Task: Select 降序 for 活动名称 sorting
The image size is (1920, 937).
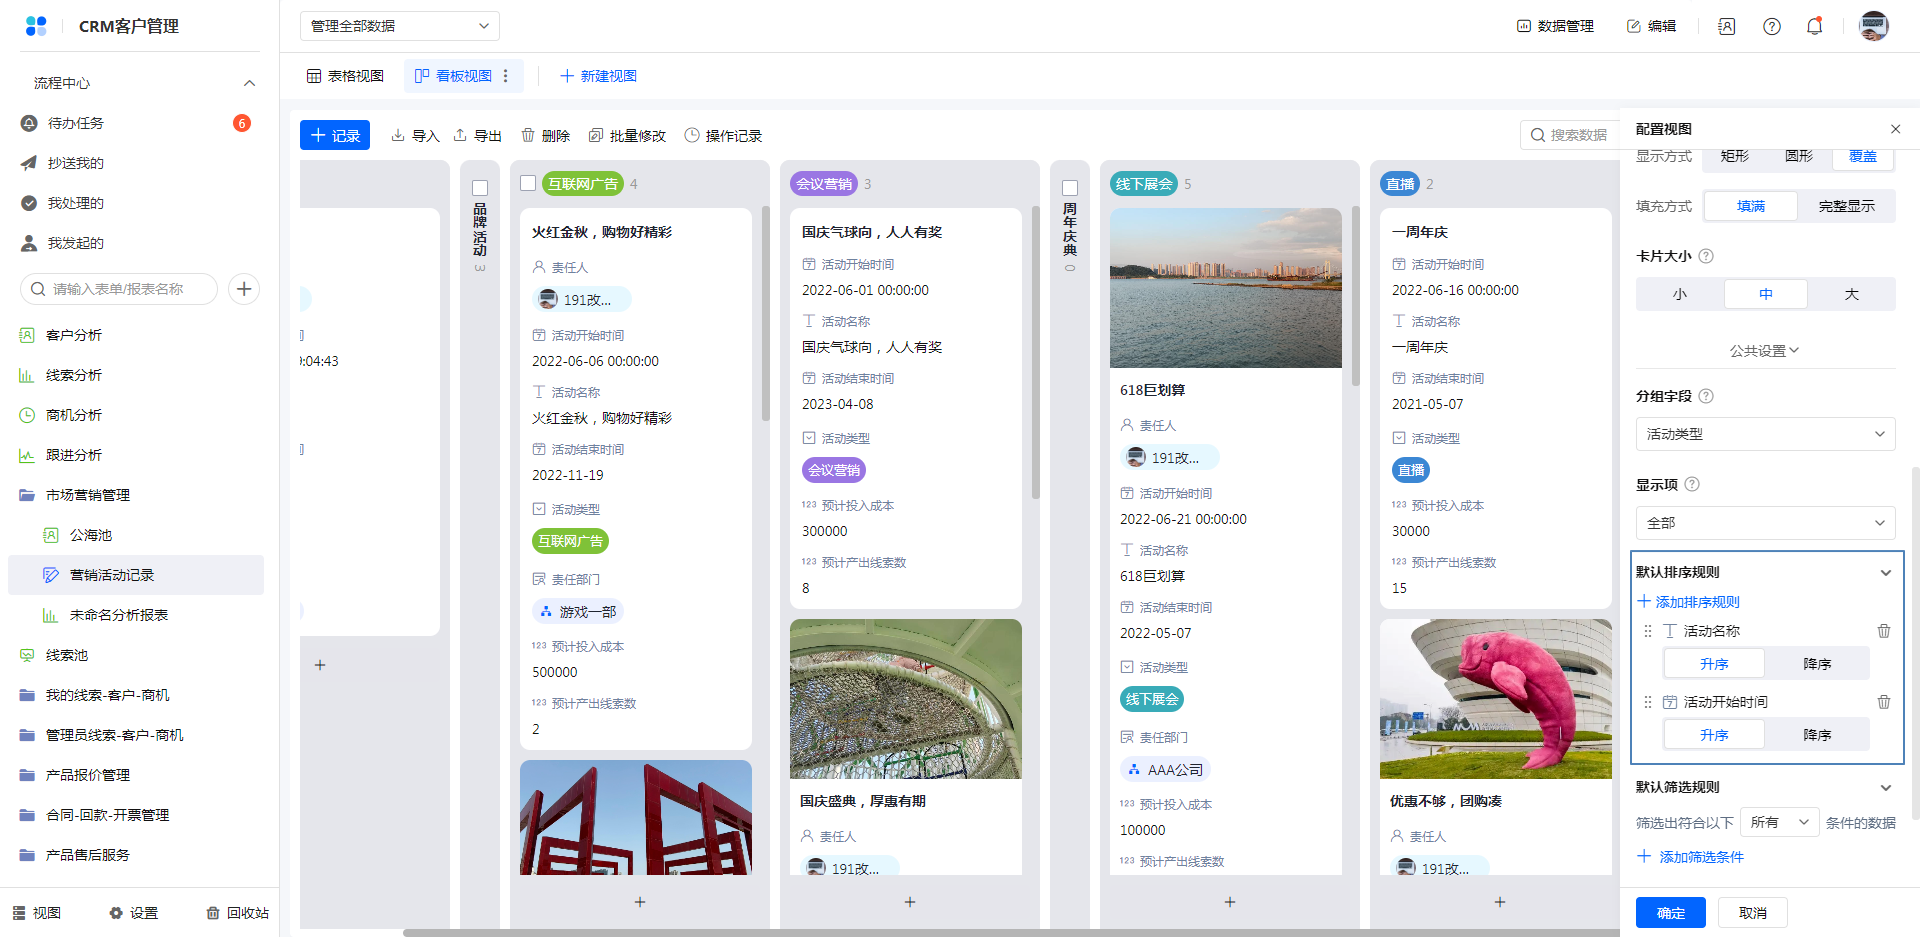Action: pyautogui.click(x=1816, y=664)
